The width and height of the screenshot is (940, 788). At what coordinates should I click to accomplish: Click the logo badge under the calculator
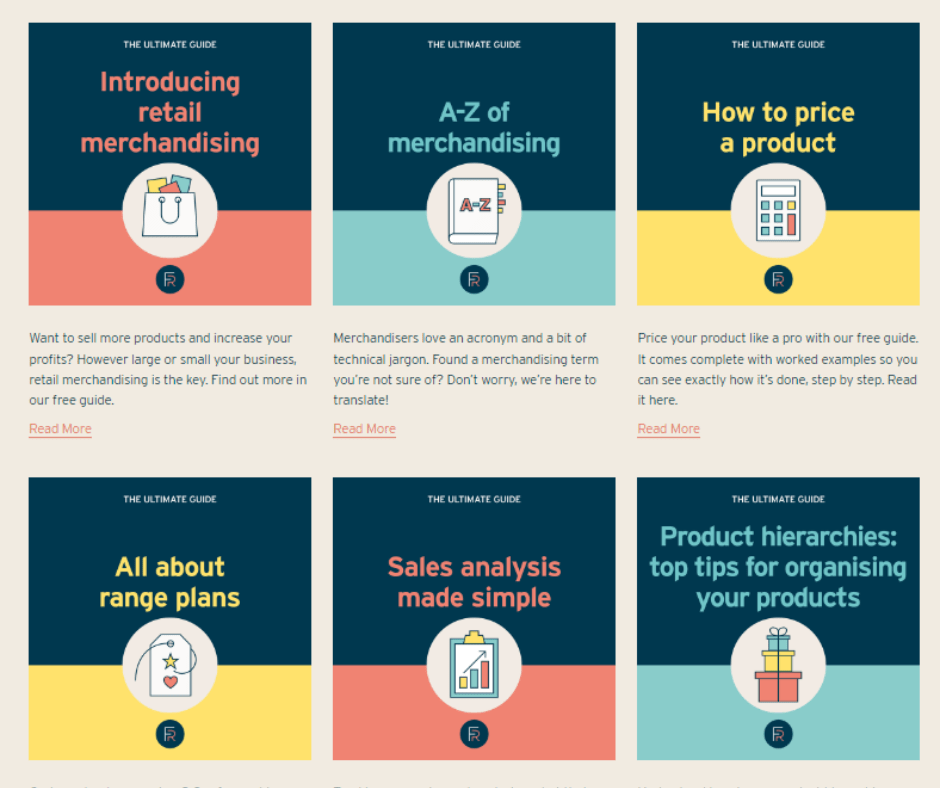click(778, 280)
